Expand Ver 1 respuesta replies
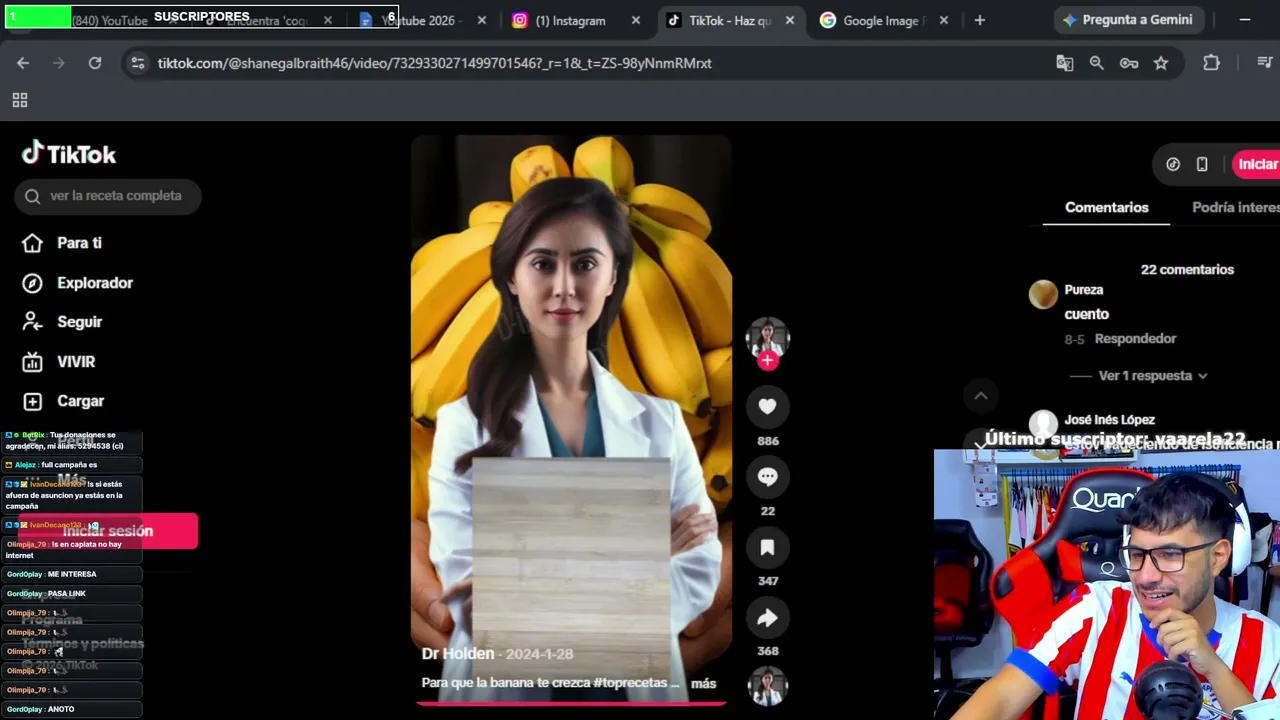Viewport: 1280px width, 720px height. point(1153,376)
